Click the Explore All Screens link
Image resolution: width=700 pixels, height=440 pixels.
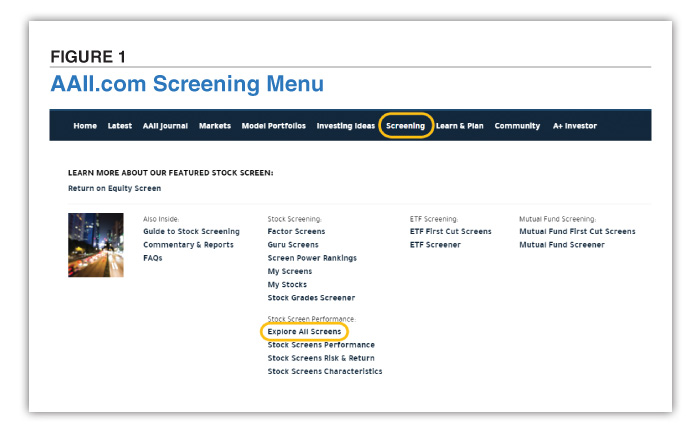tap(304, 332)
